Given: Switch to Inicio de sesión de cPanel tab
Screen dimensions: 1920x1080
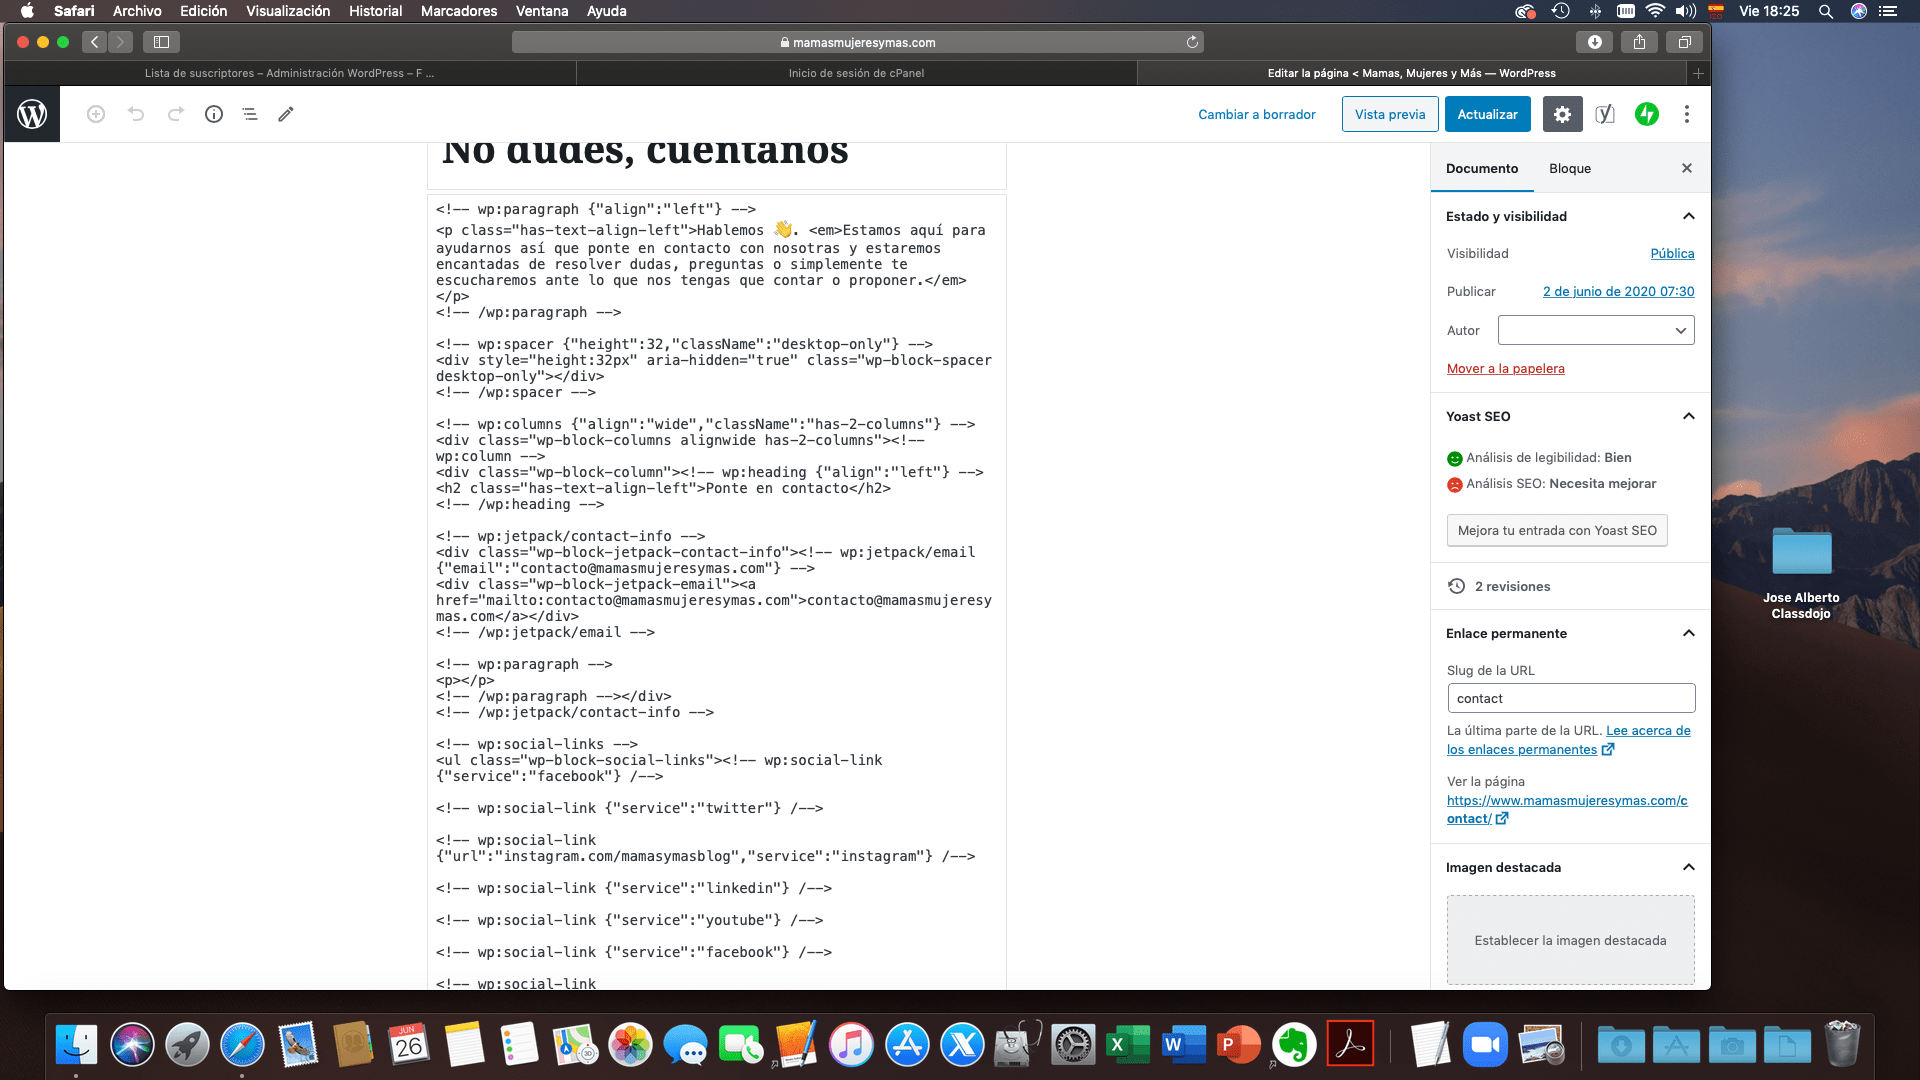Looking at the screenshot, I should 856,73.
